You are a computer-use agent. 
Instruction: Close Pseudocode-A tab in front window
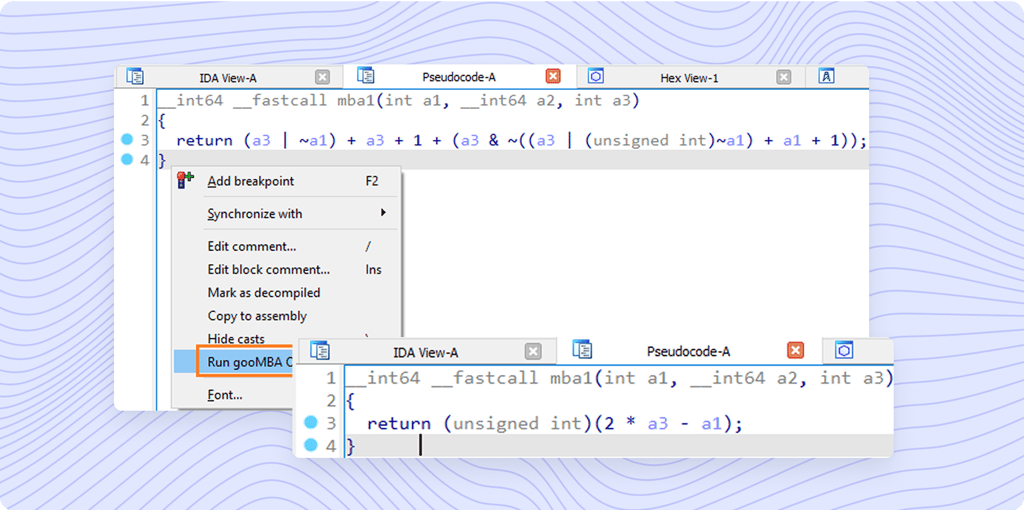[x=795, y=351]
